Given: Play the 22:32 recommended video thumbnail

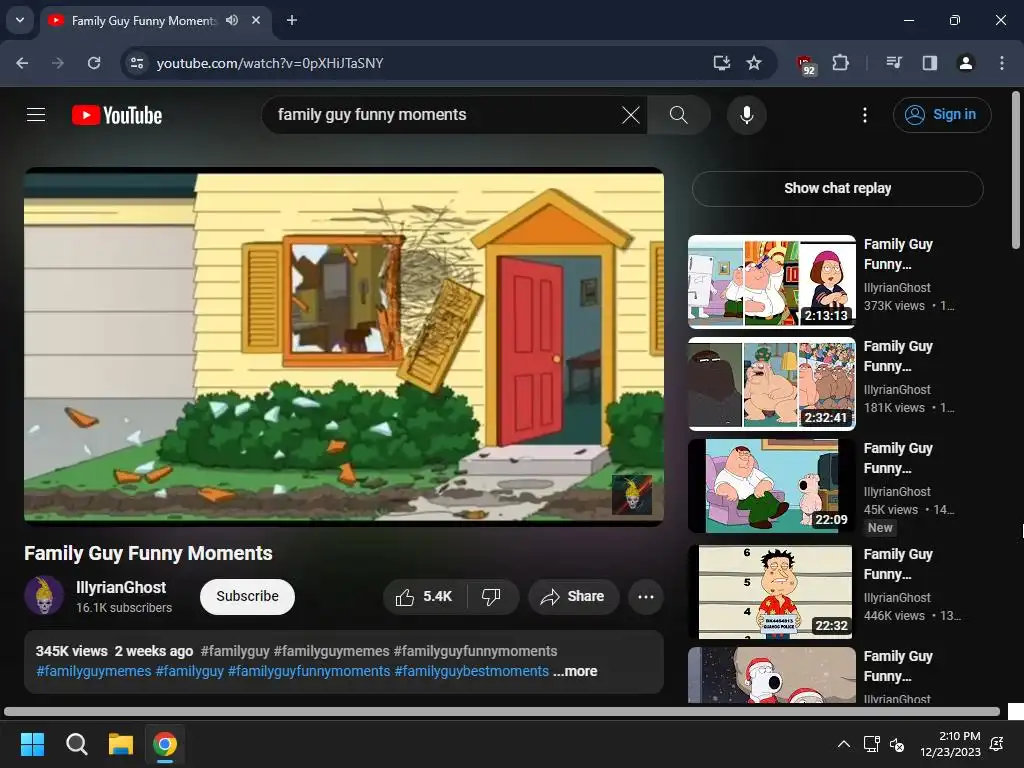Looking at the screenshot, I should [772, 592].
